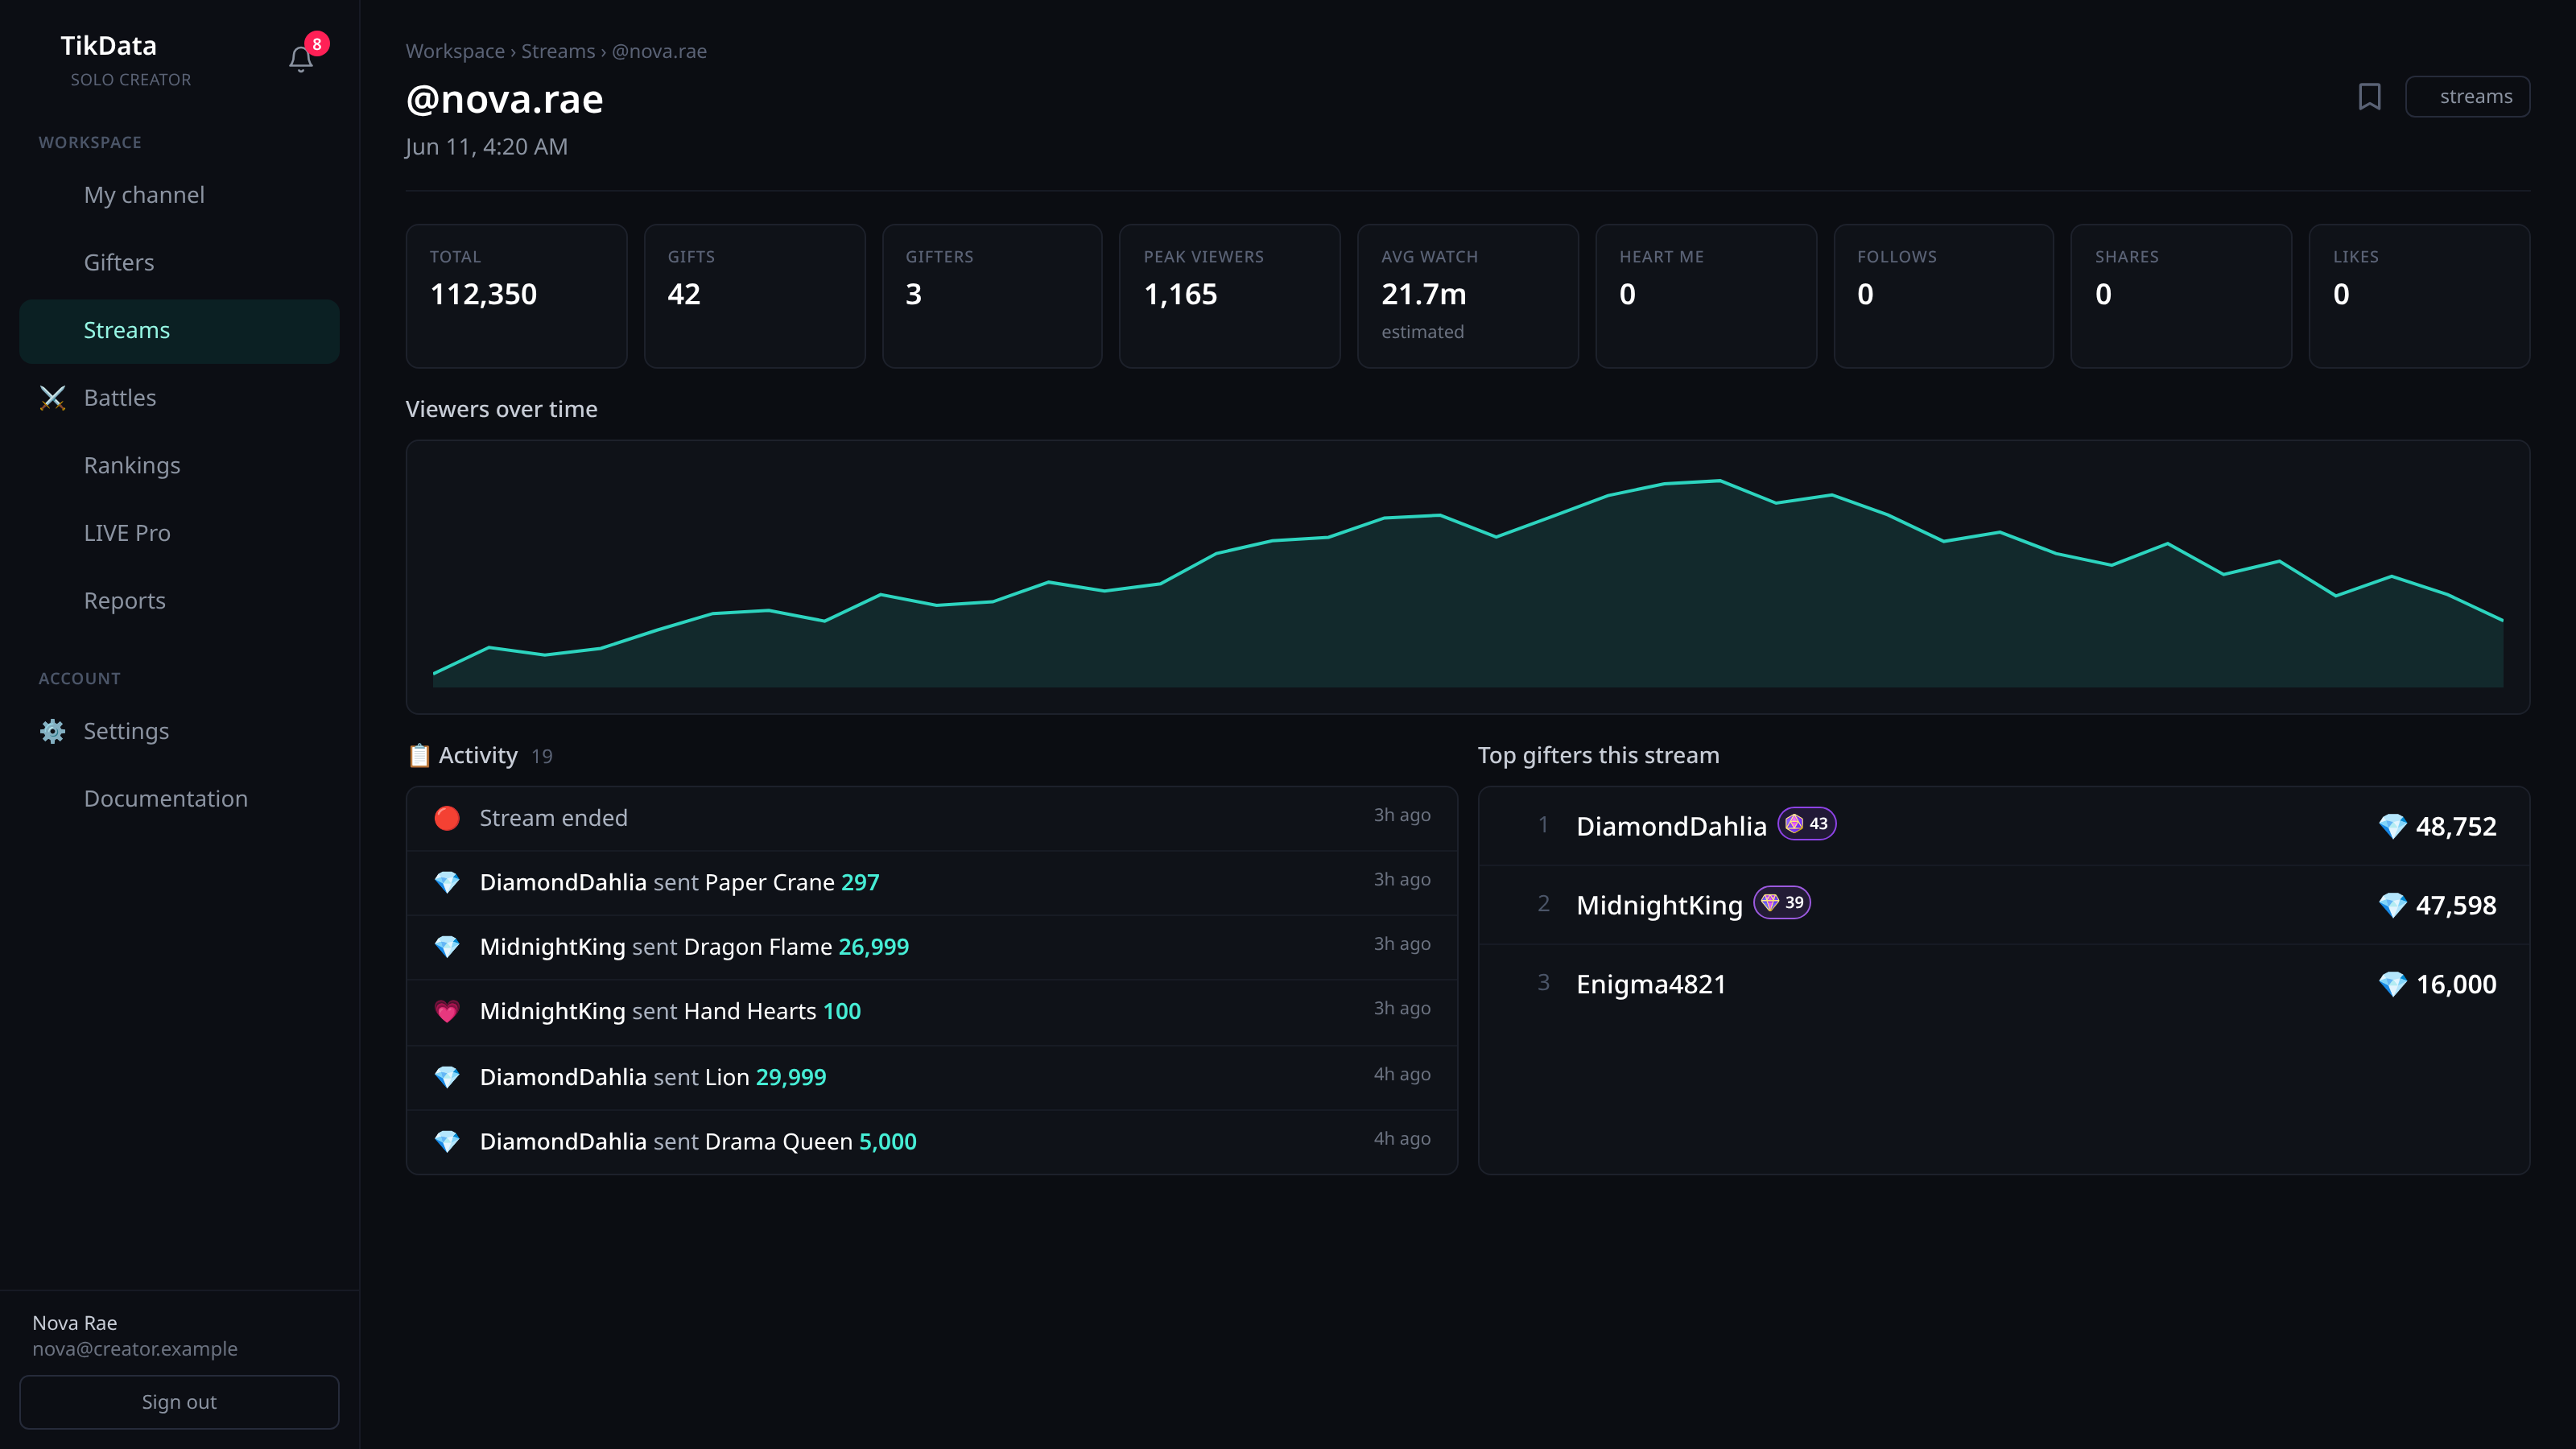The image size is (2576, 1449).
Task: Click 'DiamondDahlia sent Lion 29,999' row
Action: pos(932,1077)
